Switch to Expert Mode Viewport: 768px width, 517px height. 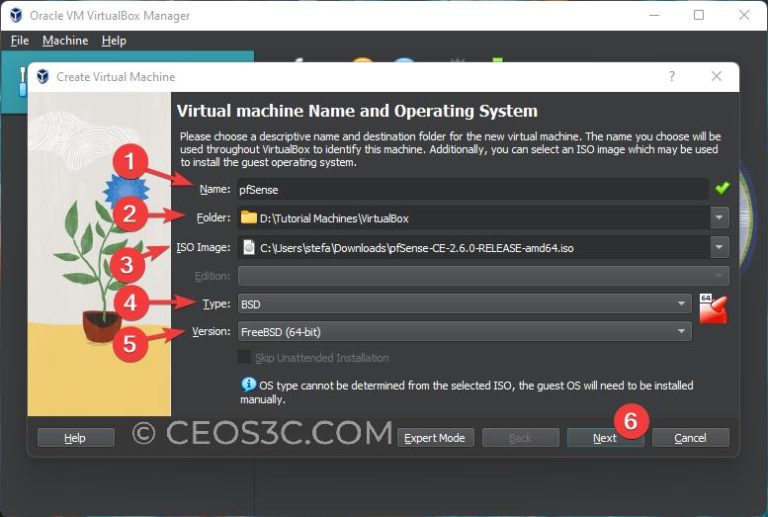(435, 438)
